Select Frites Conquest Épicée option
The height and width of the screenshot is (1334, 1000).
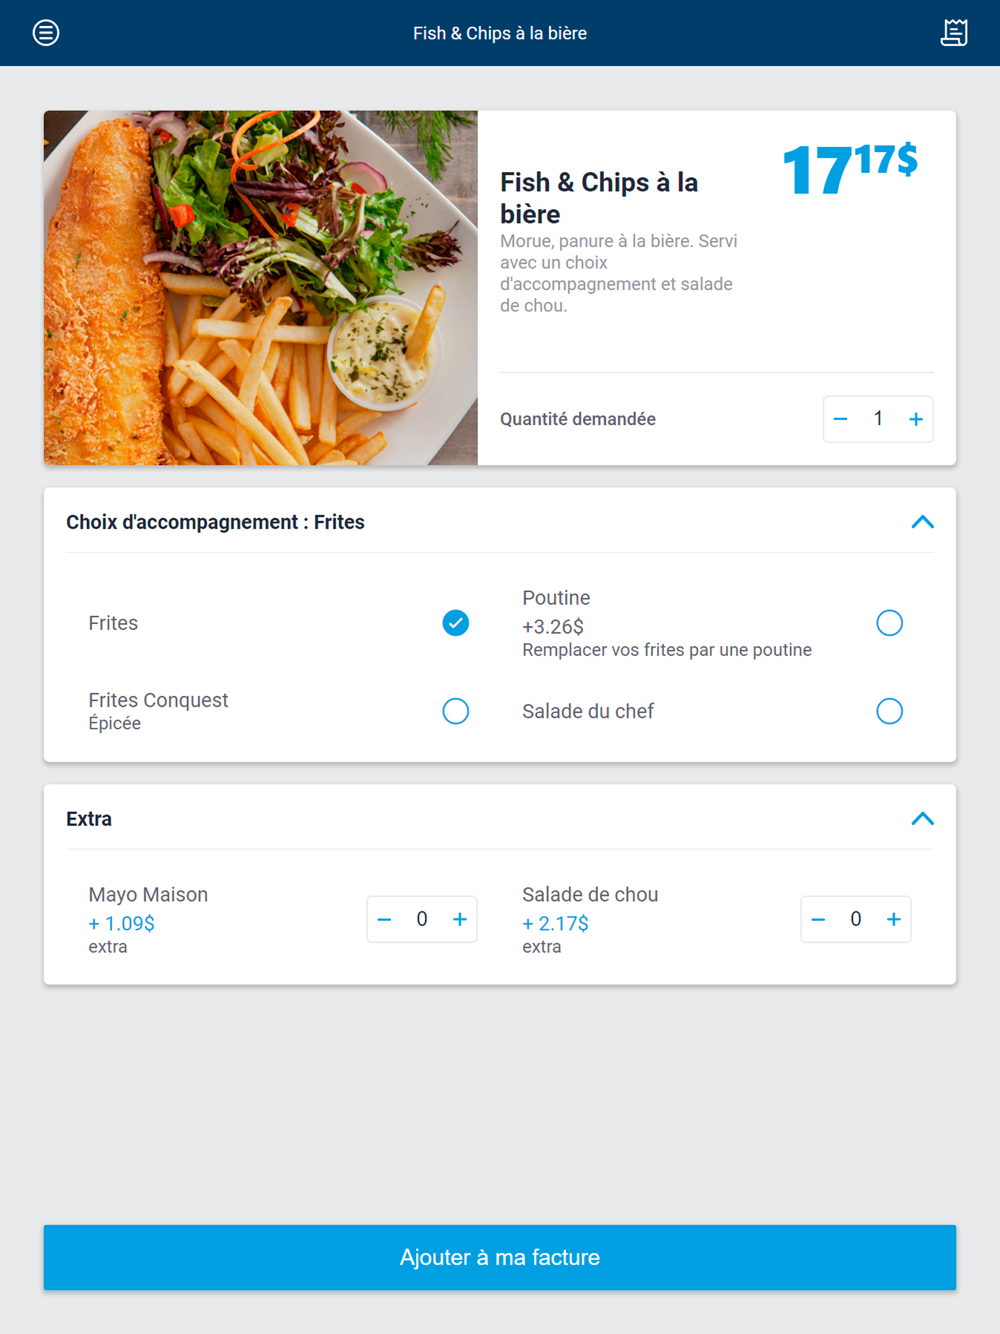coord(455,711)
